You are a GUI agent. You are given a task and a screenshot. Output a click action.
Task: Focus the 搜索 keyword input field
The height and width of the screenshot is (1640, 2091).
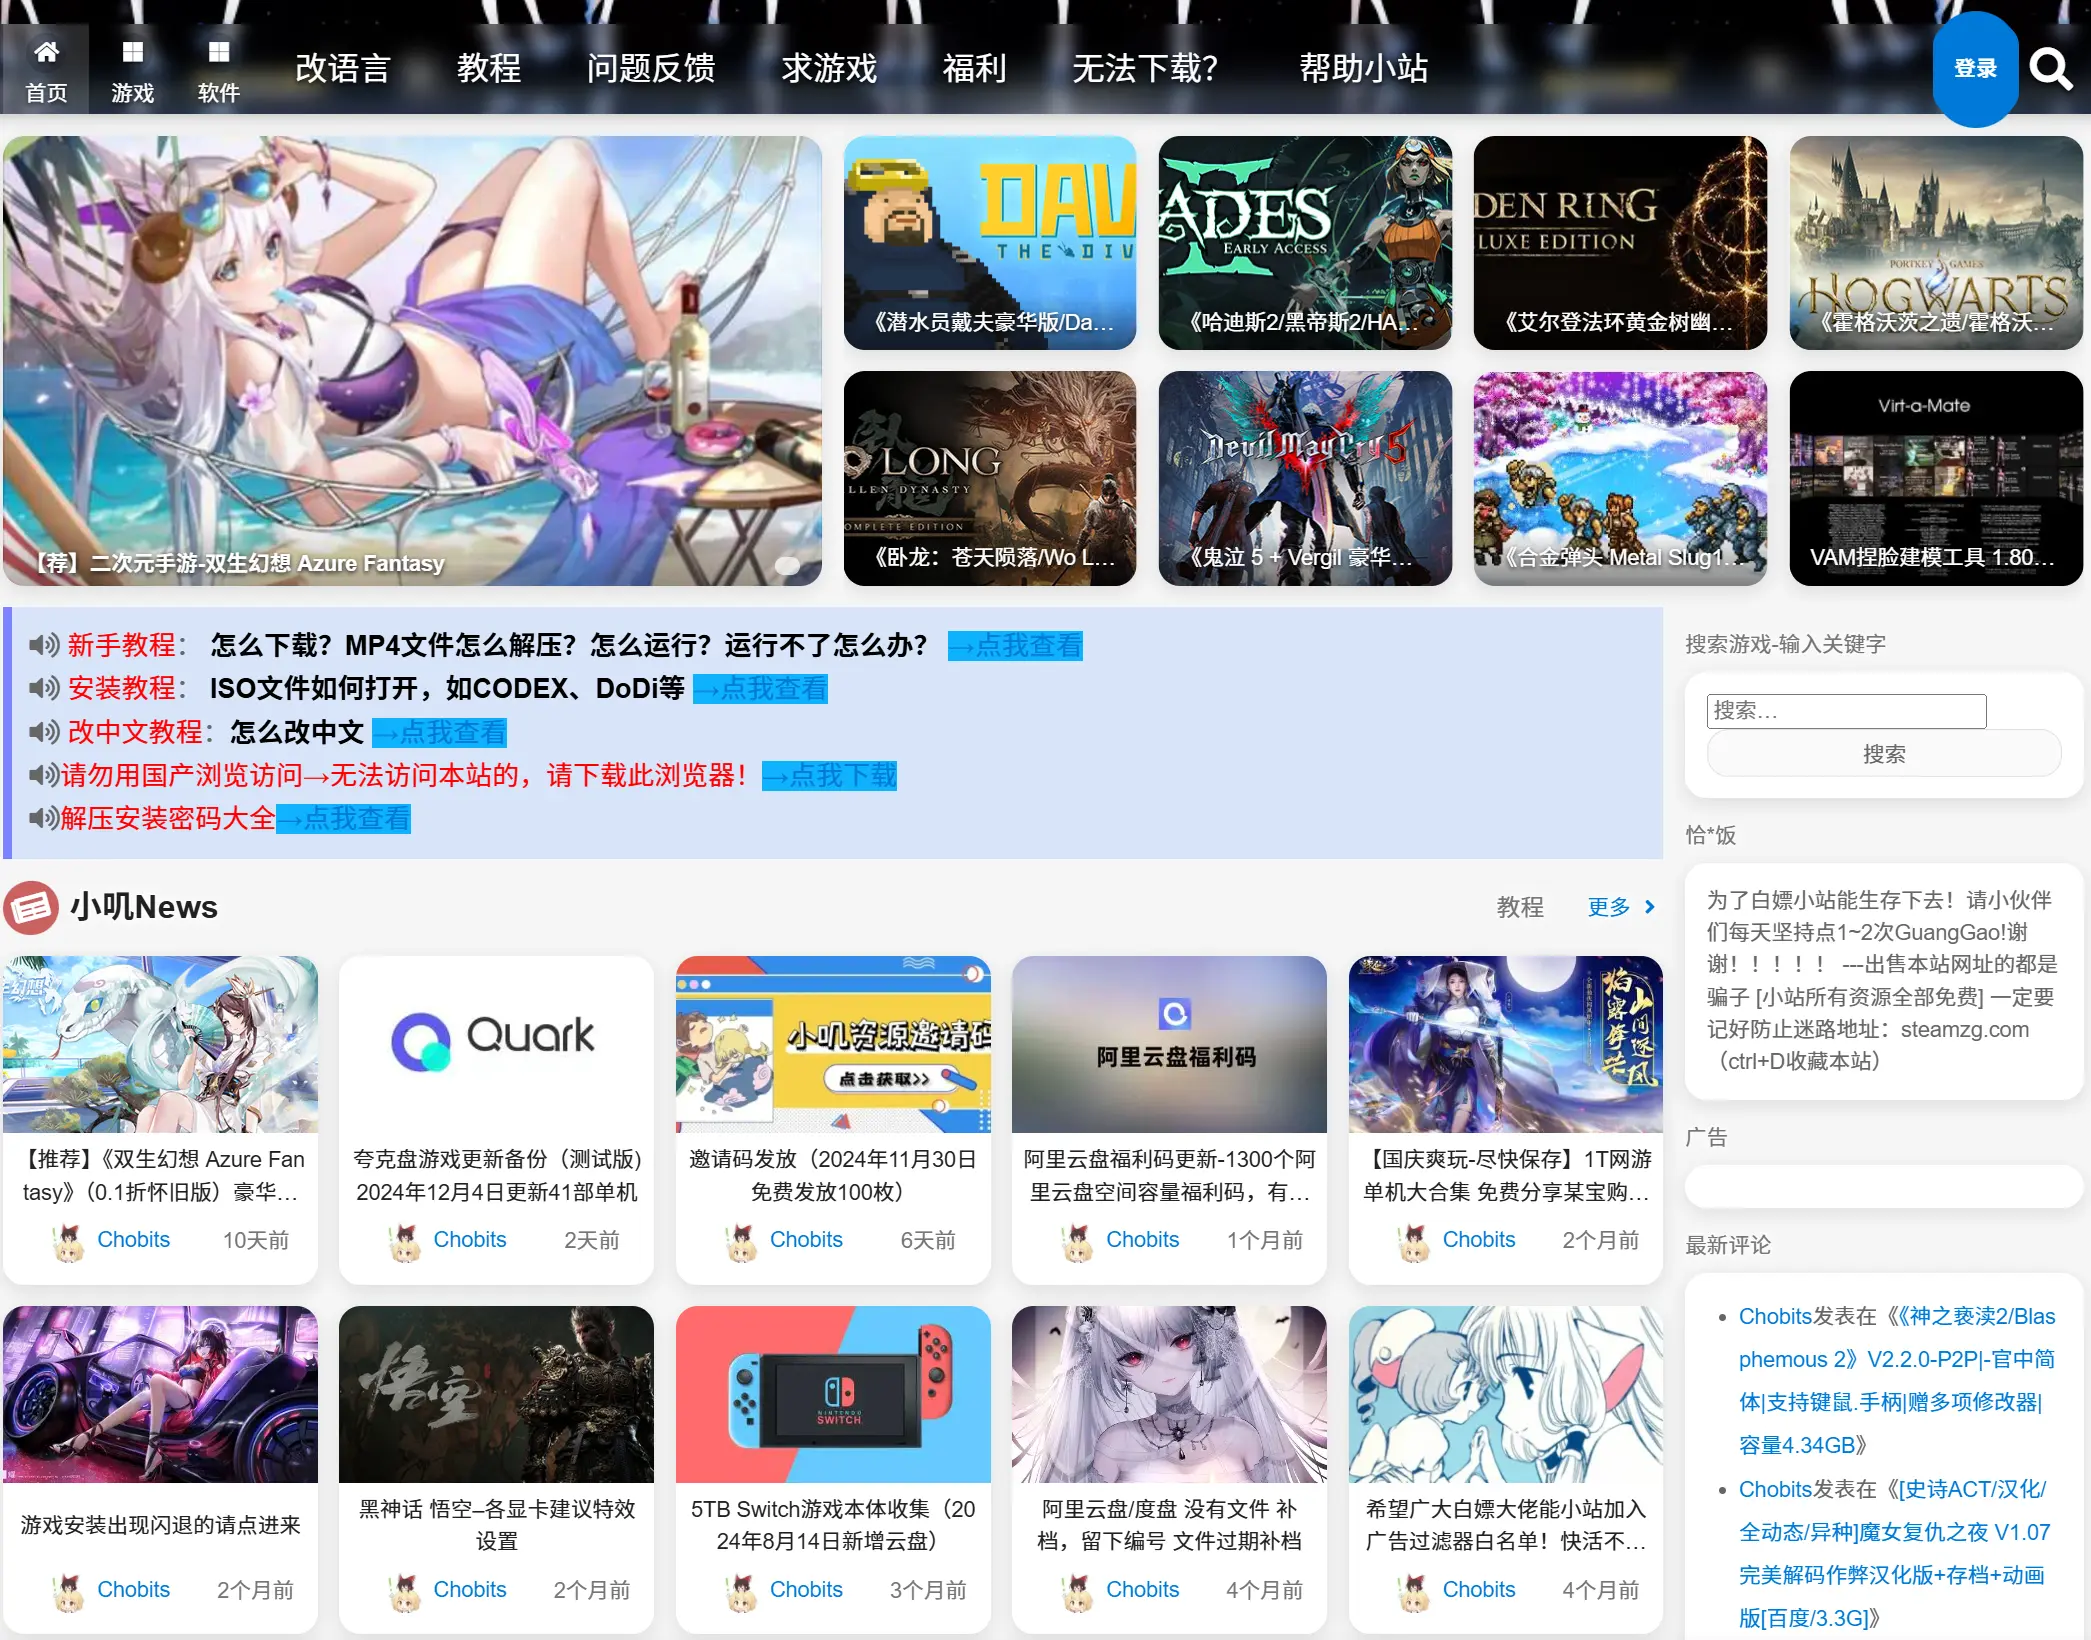click(x=1846, y=711)
